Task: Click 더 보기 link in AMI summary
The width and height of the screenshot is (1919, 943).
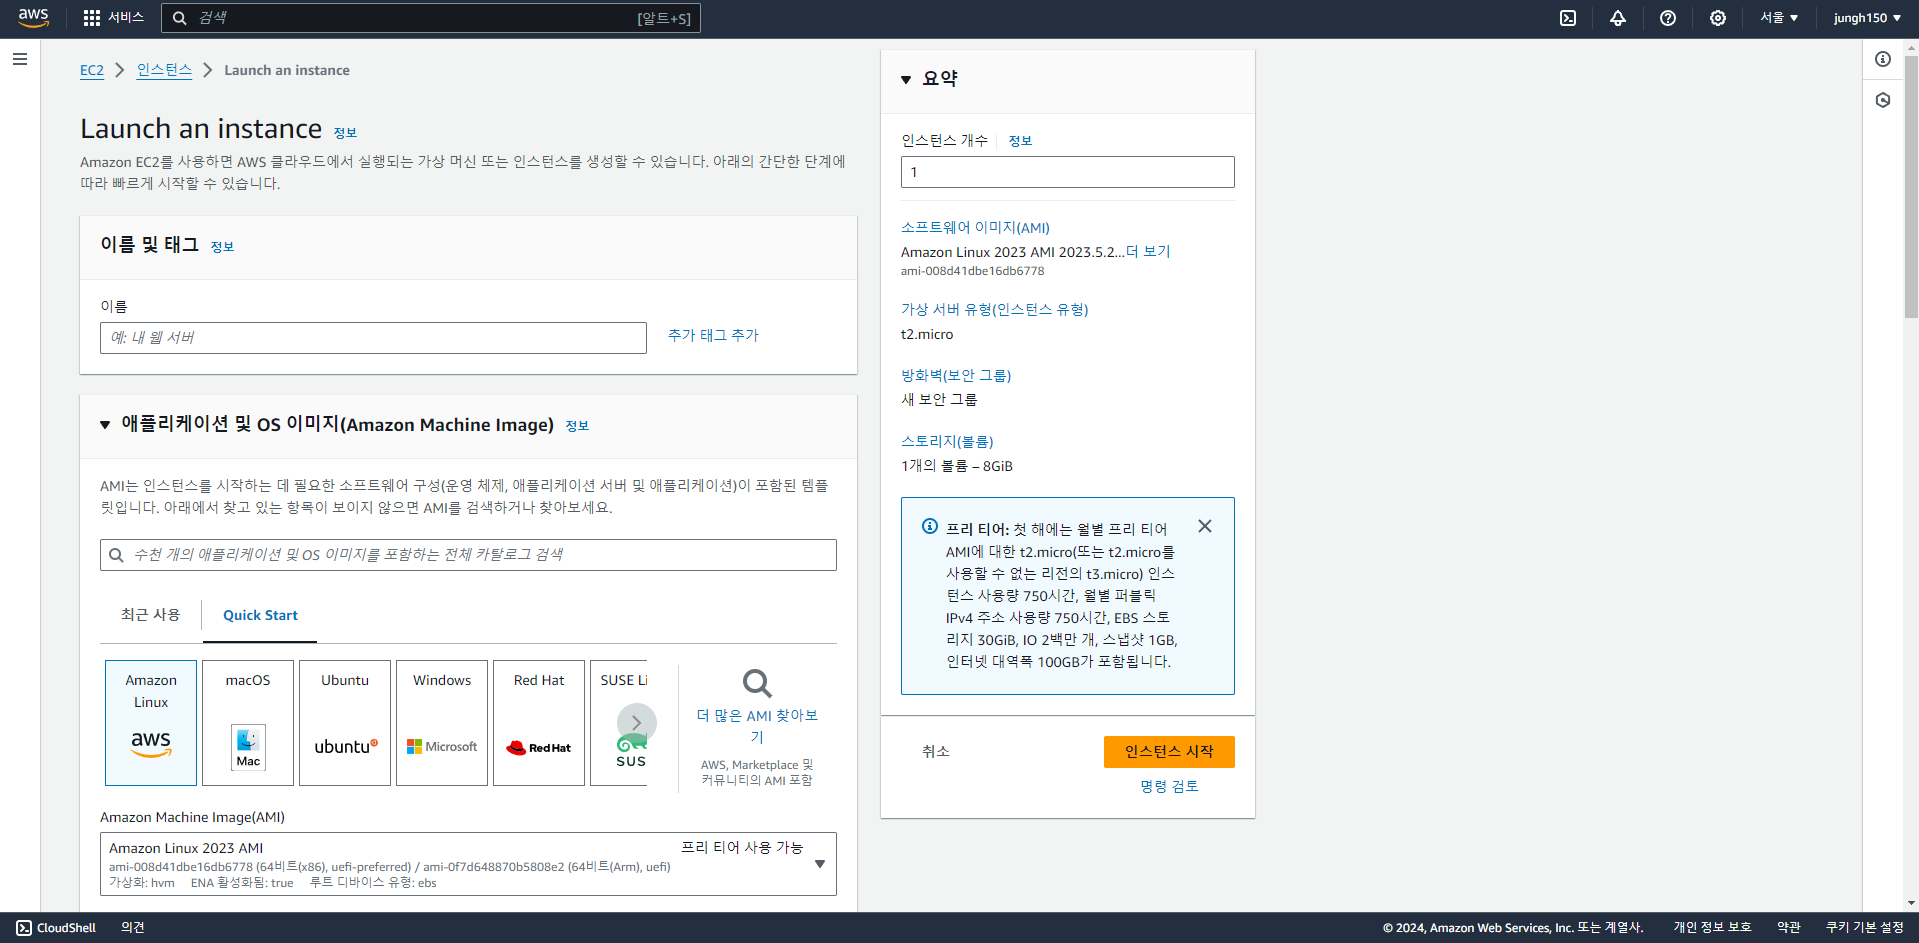Action: coord(1148,252)
